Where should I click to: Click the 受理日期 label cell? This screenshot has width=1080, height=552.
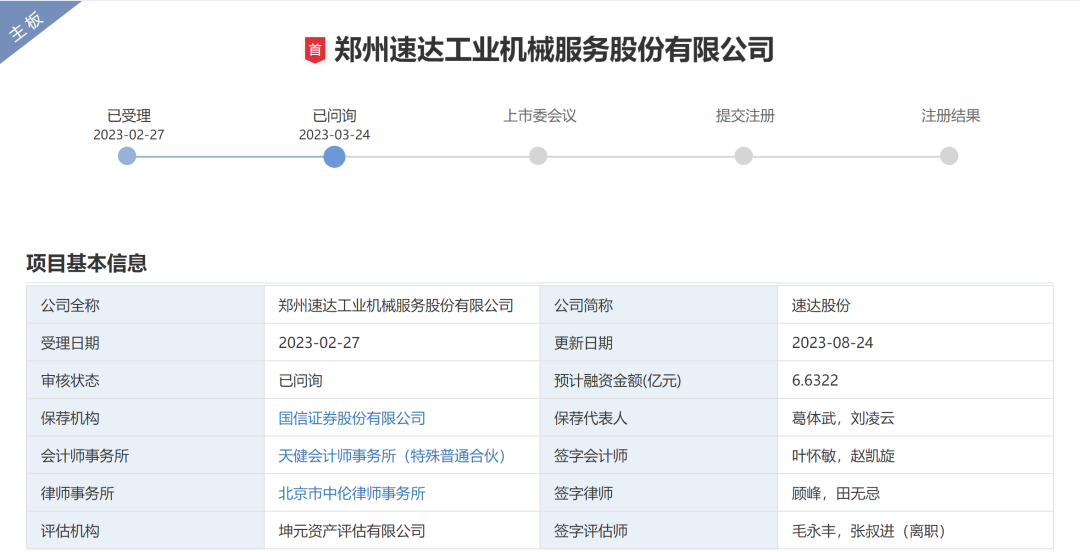point(145,343)
